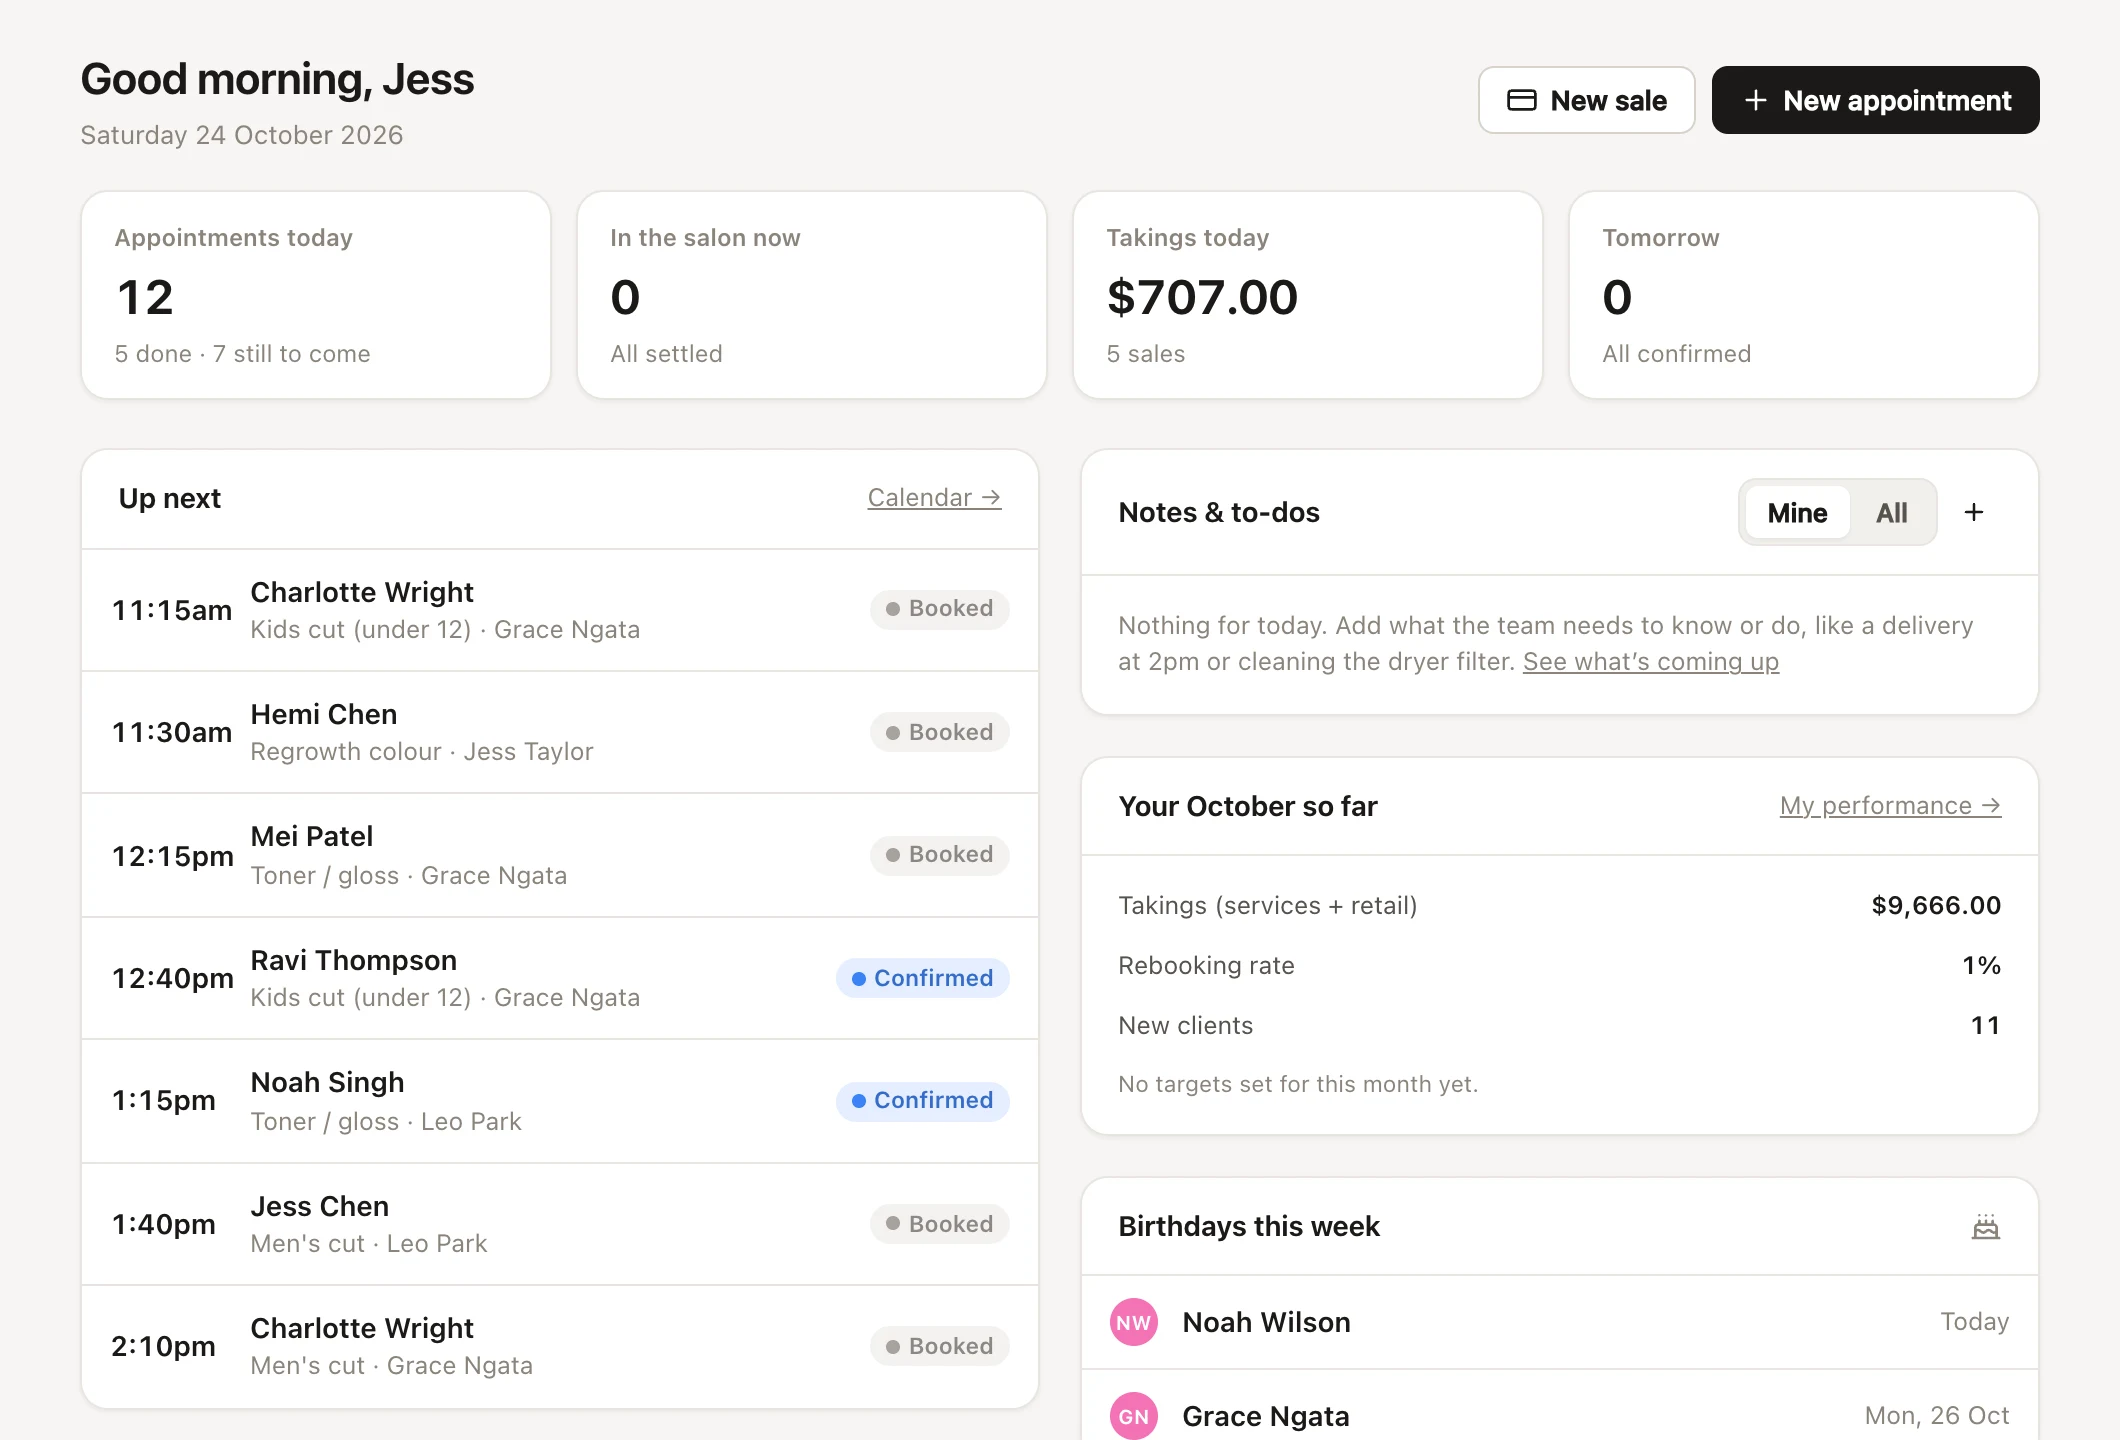Select Noah Wilson birthday name
This screenshot has width=2120, height=1440.
click(1266, 1322)
